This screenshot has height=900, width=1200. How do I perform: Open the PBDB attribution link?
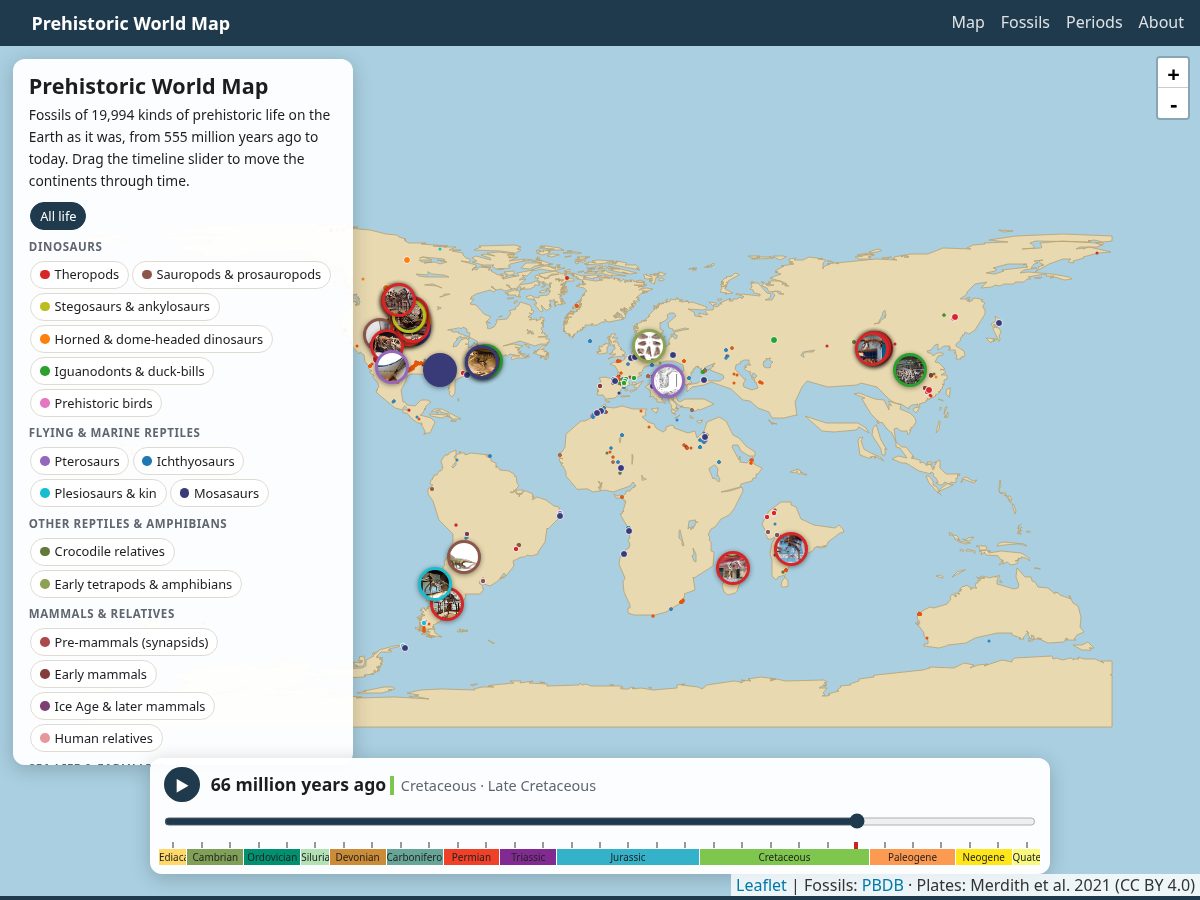click(883, 885)
